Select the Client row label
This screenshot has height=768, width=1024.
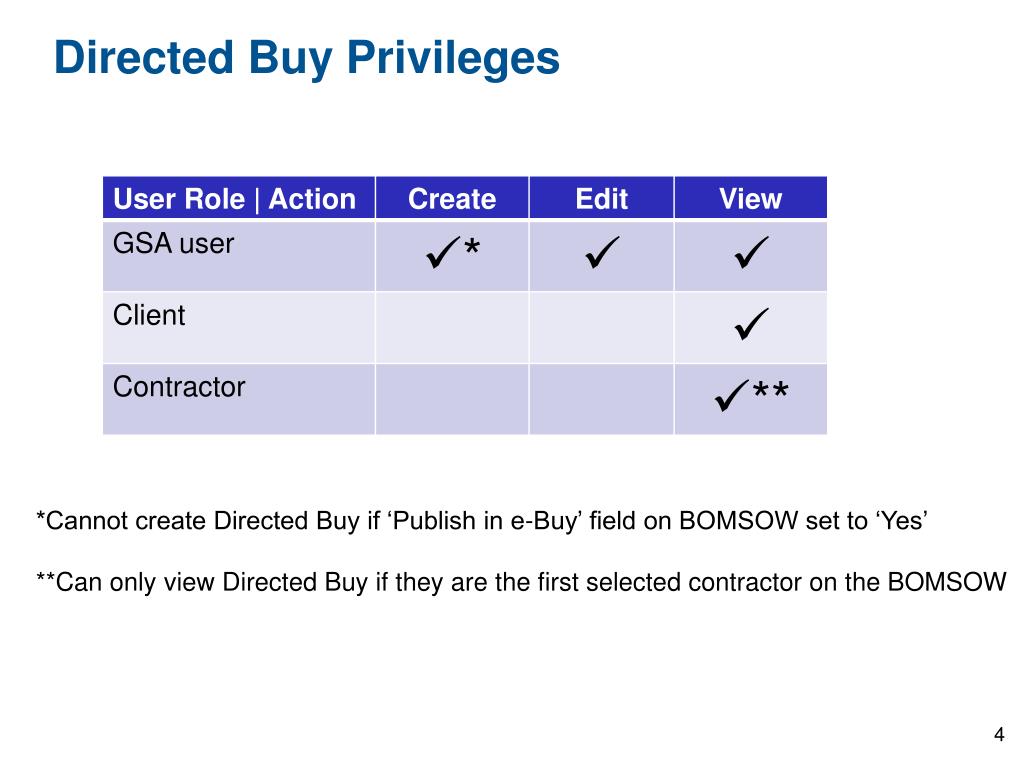(149, 315)
